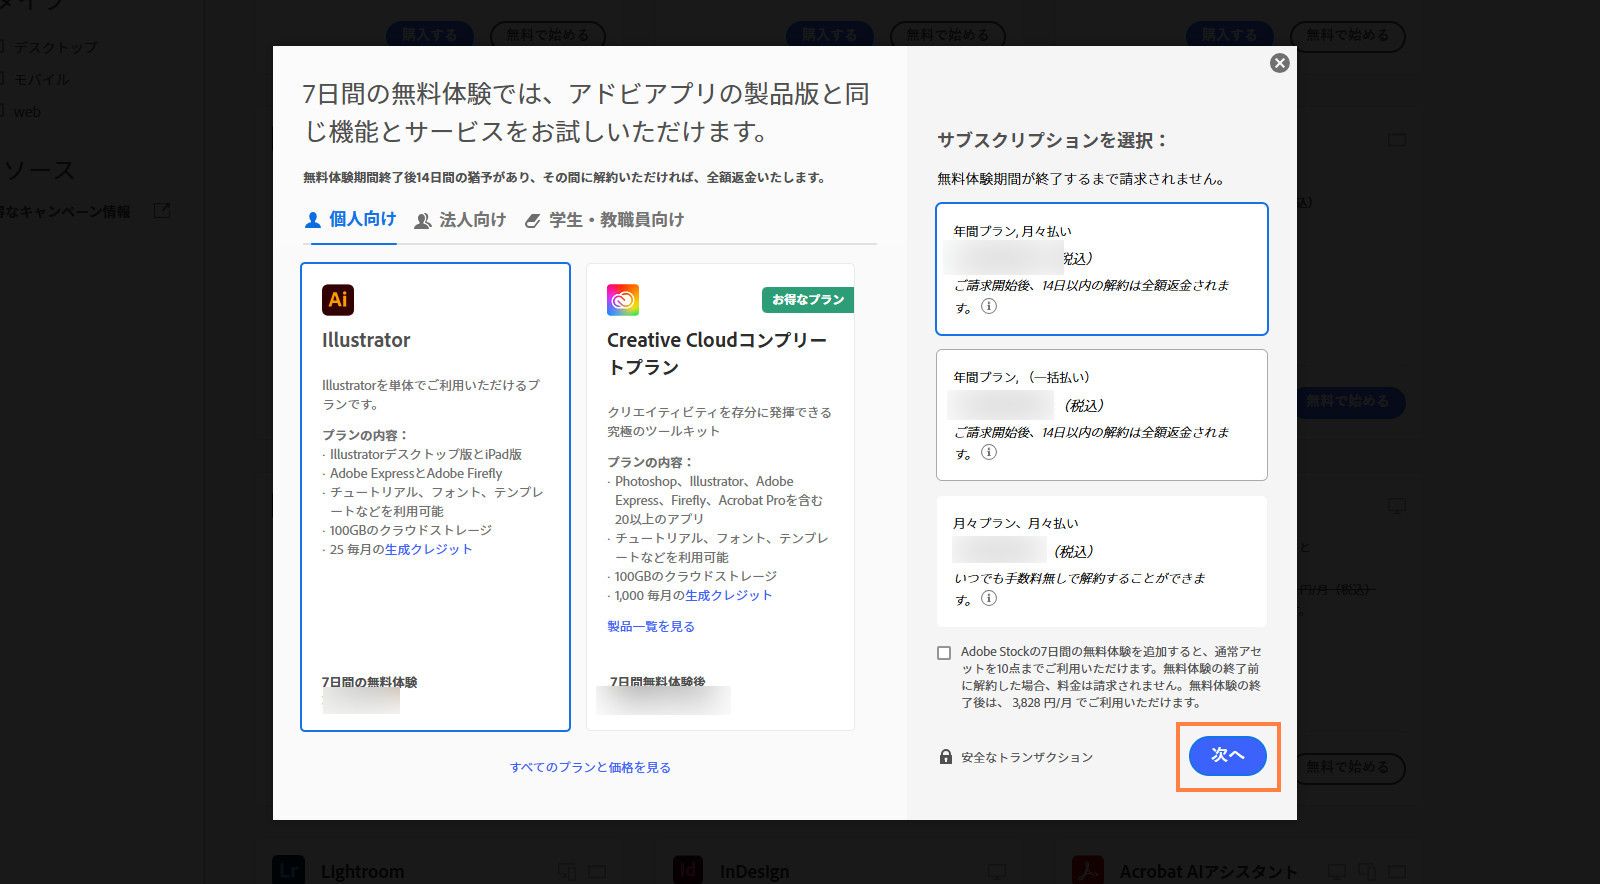Pick the 月々プラン、月々払い subscription option
This screenshot has height=884, width=1600.
tap(1102, 561)
